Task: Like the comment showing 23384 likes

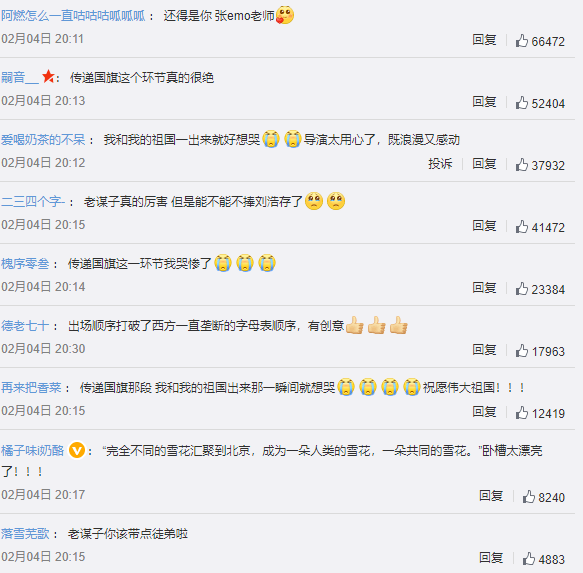Action: tap(522, 289)
